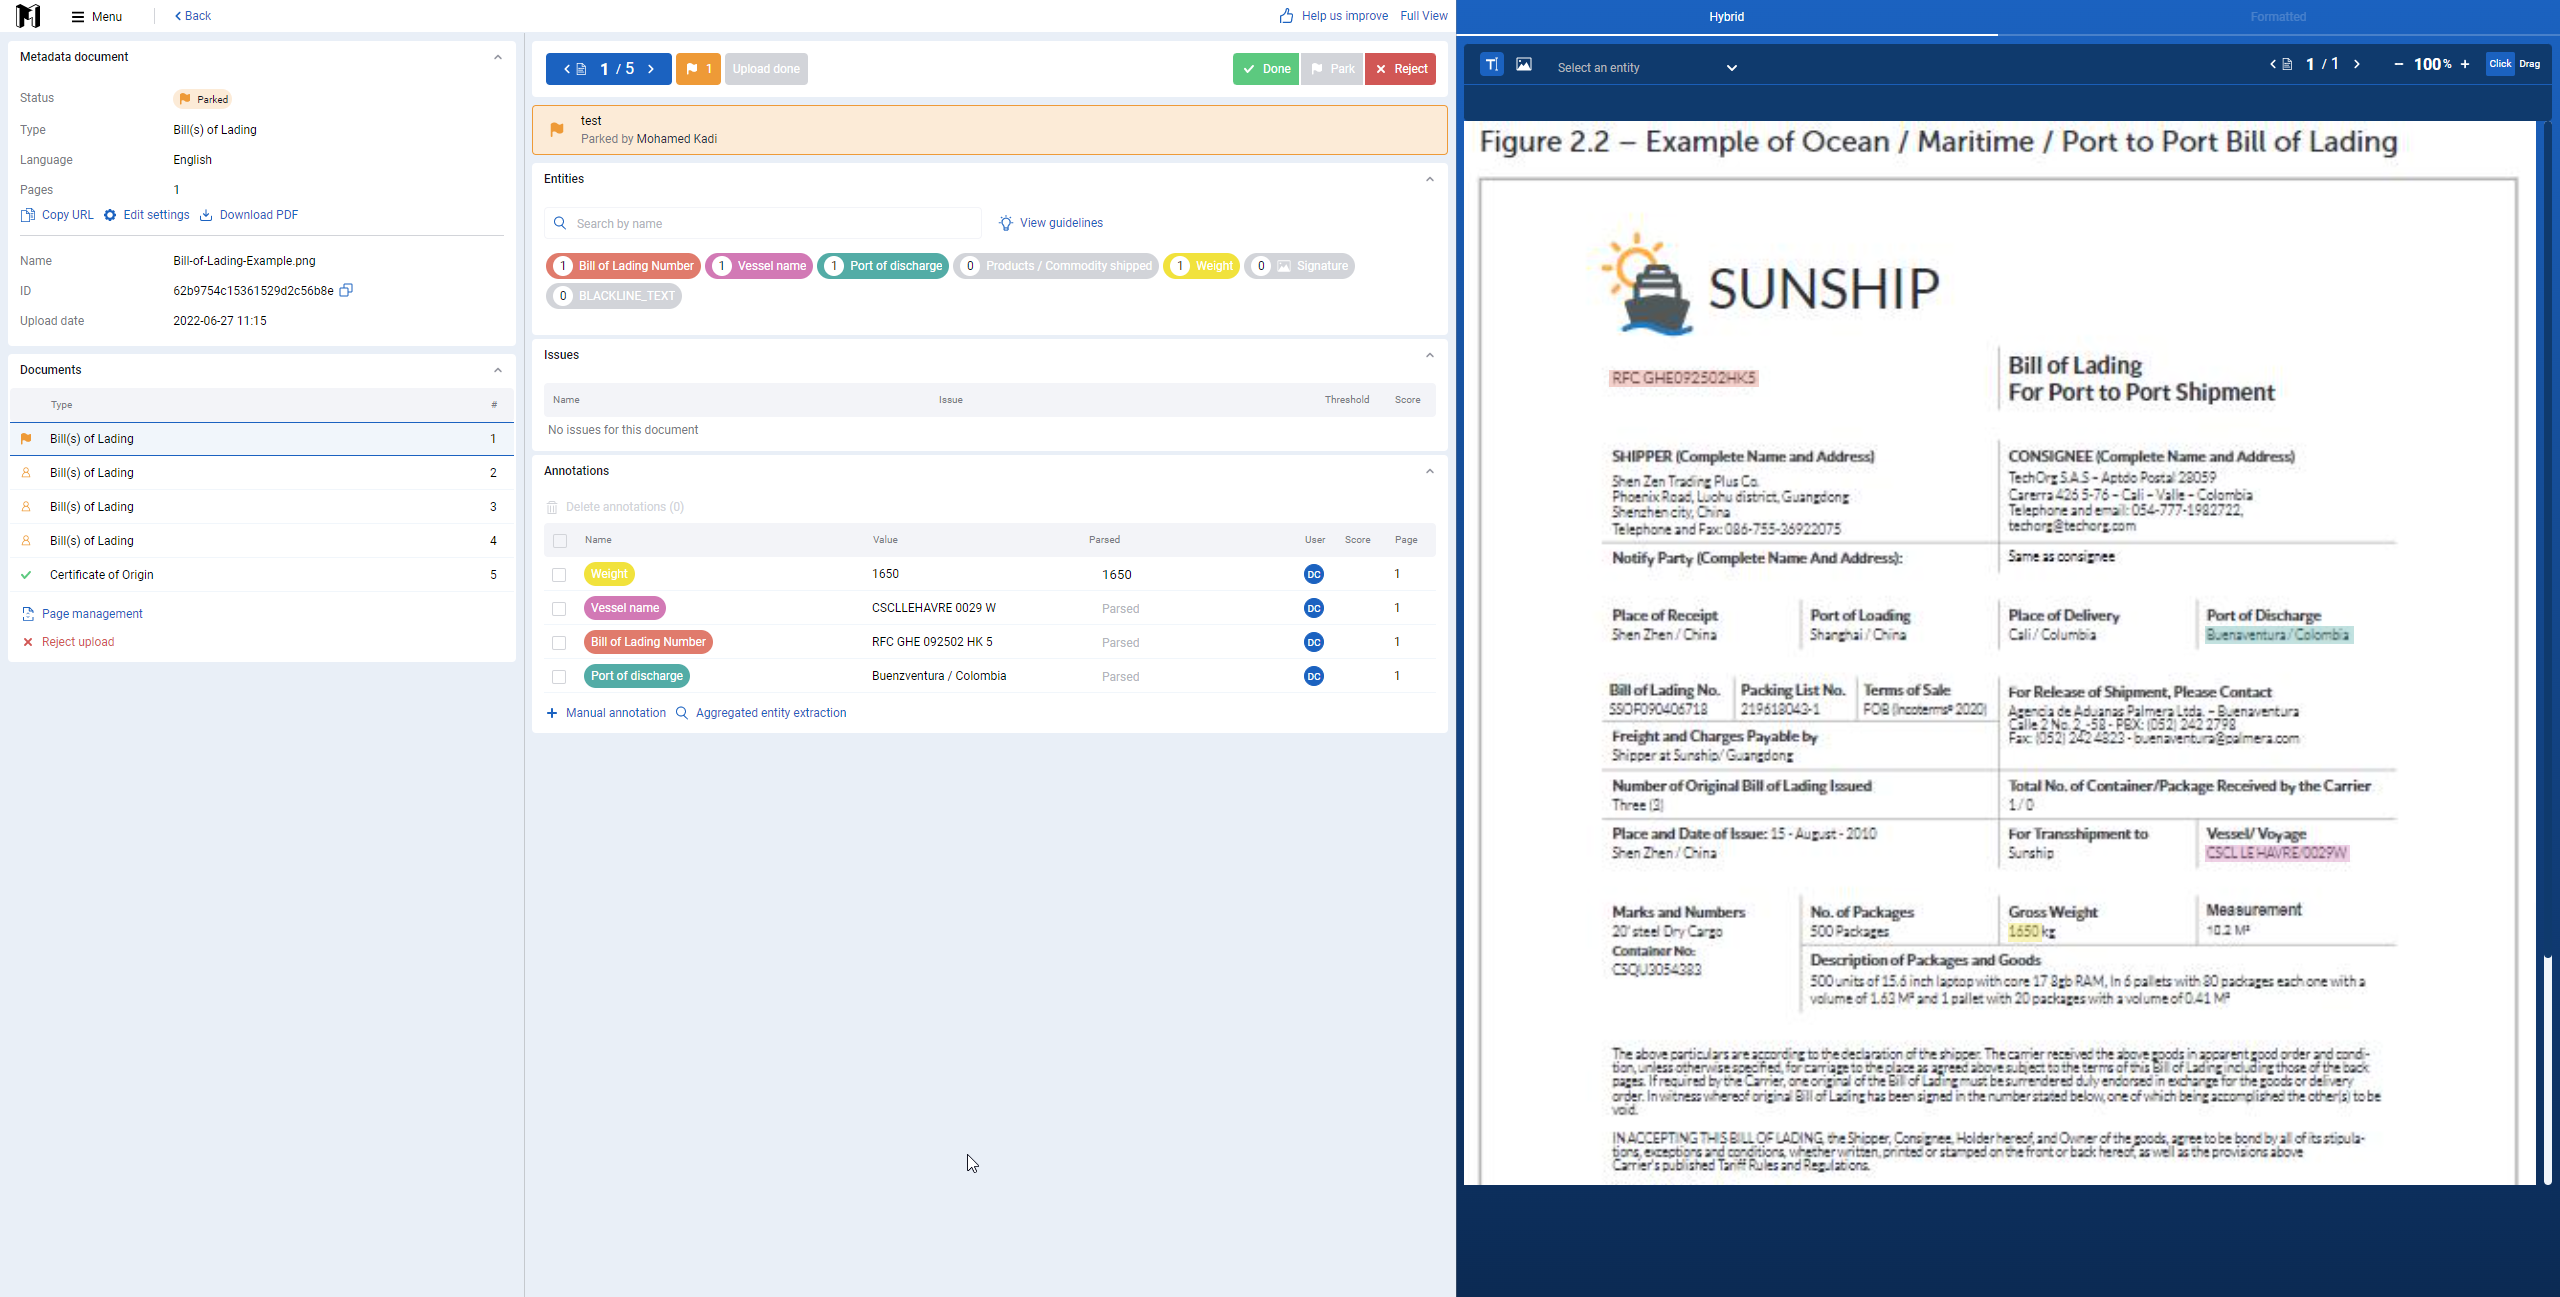
Task: Collapse the Documents panel
Action: coord(498,370)
